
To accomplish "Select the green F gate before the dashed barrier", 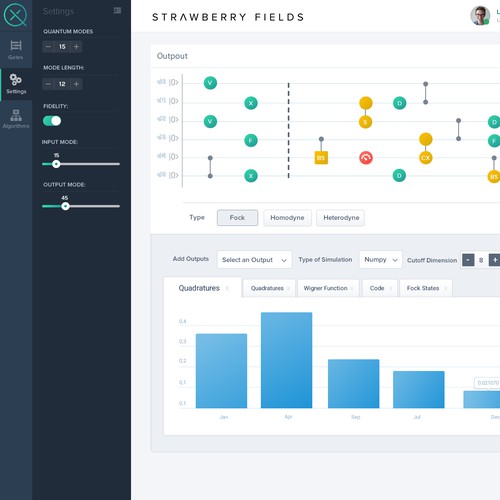I will tap(251, 140).
